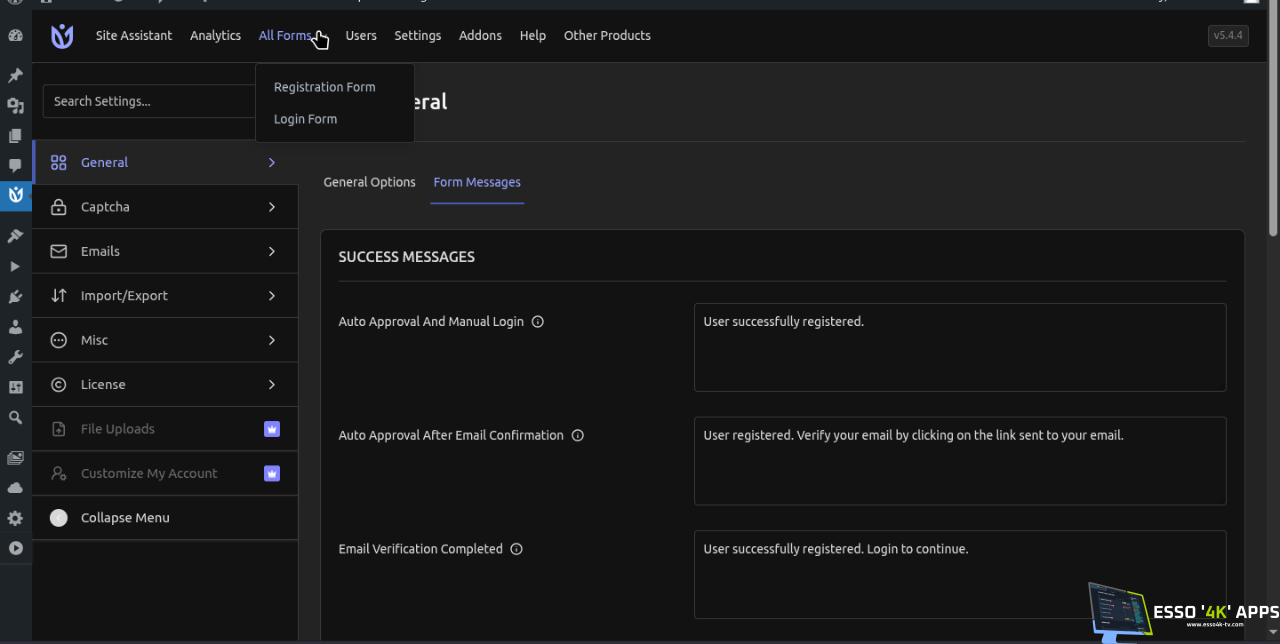Click the crown badge on Customize My Account

tap(272, 474)
